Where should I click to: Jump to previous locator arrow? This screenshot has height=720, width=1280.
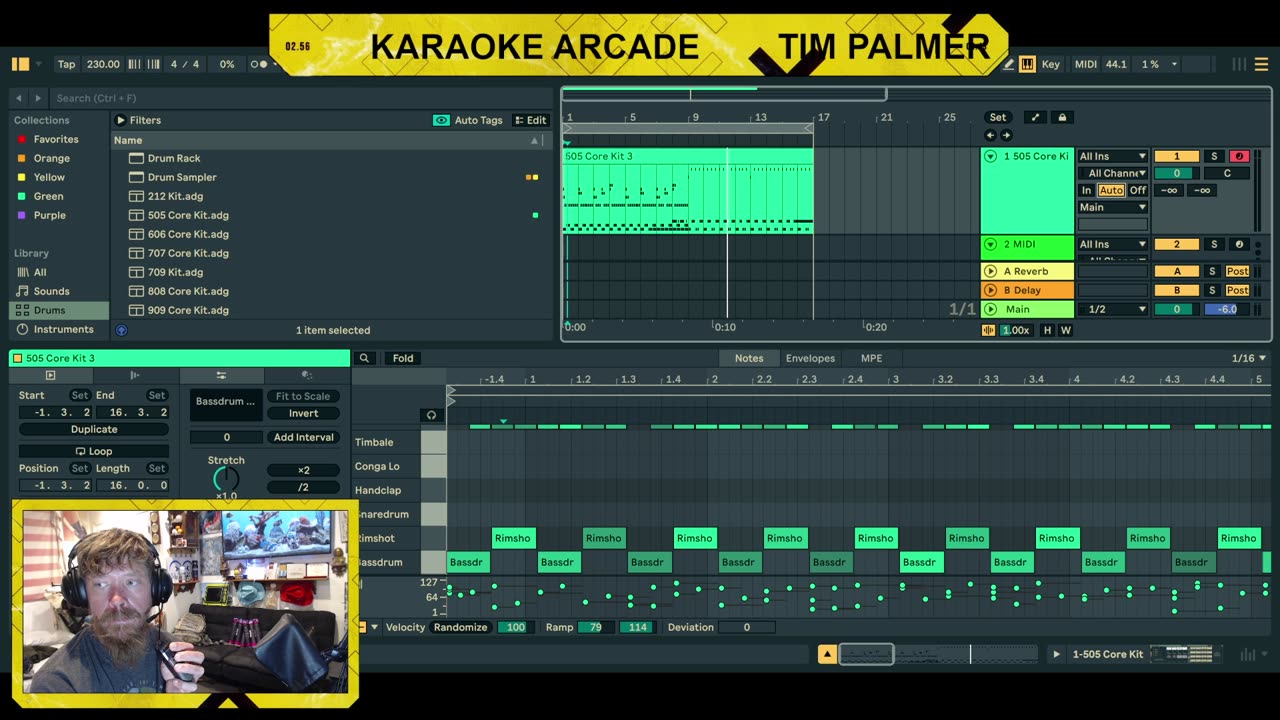[990, 135]
